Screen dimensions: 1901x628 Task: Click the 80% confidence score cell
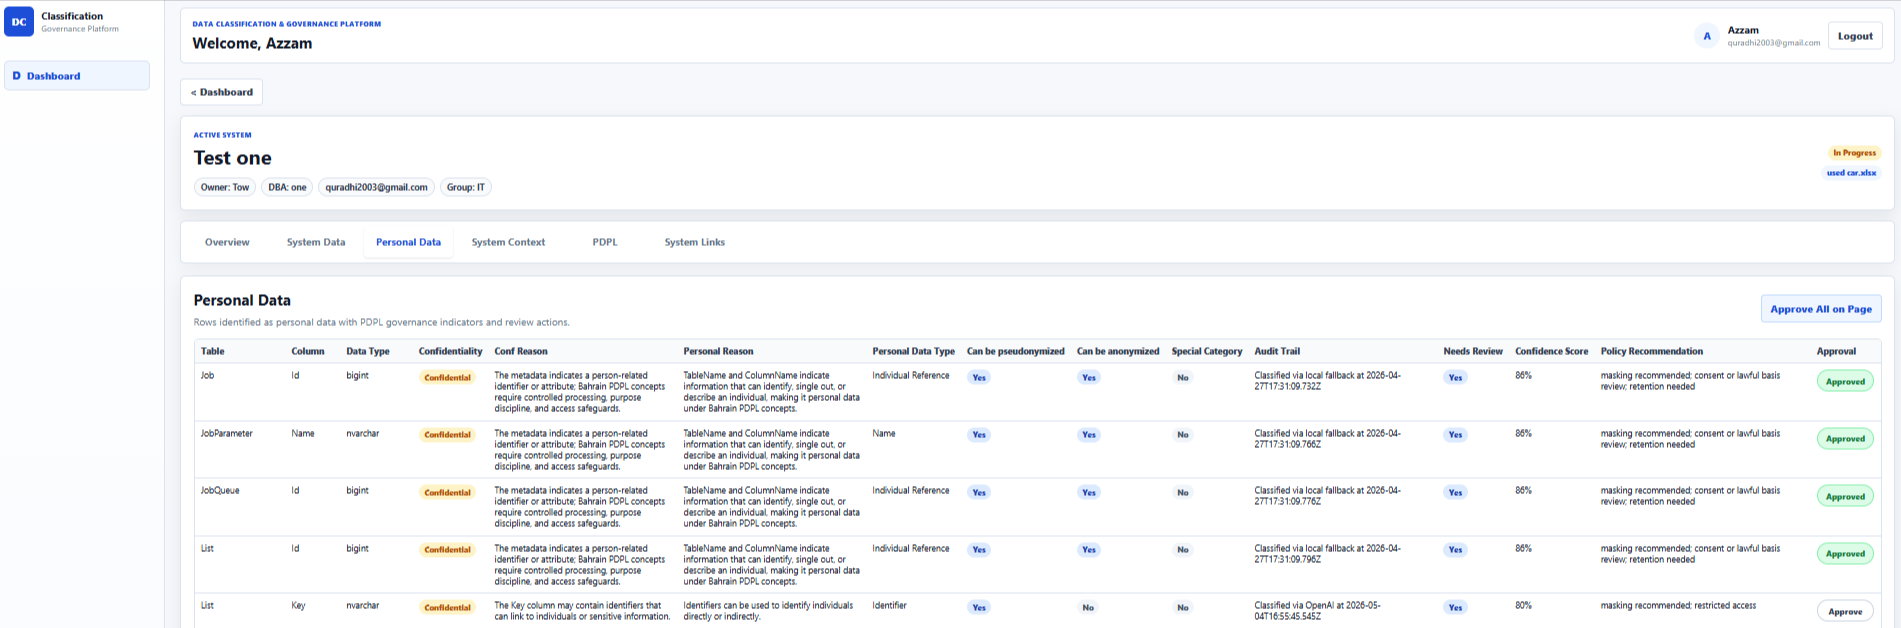(1523, 606)
